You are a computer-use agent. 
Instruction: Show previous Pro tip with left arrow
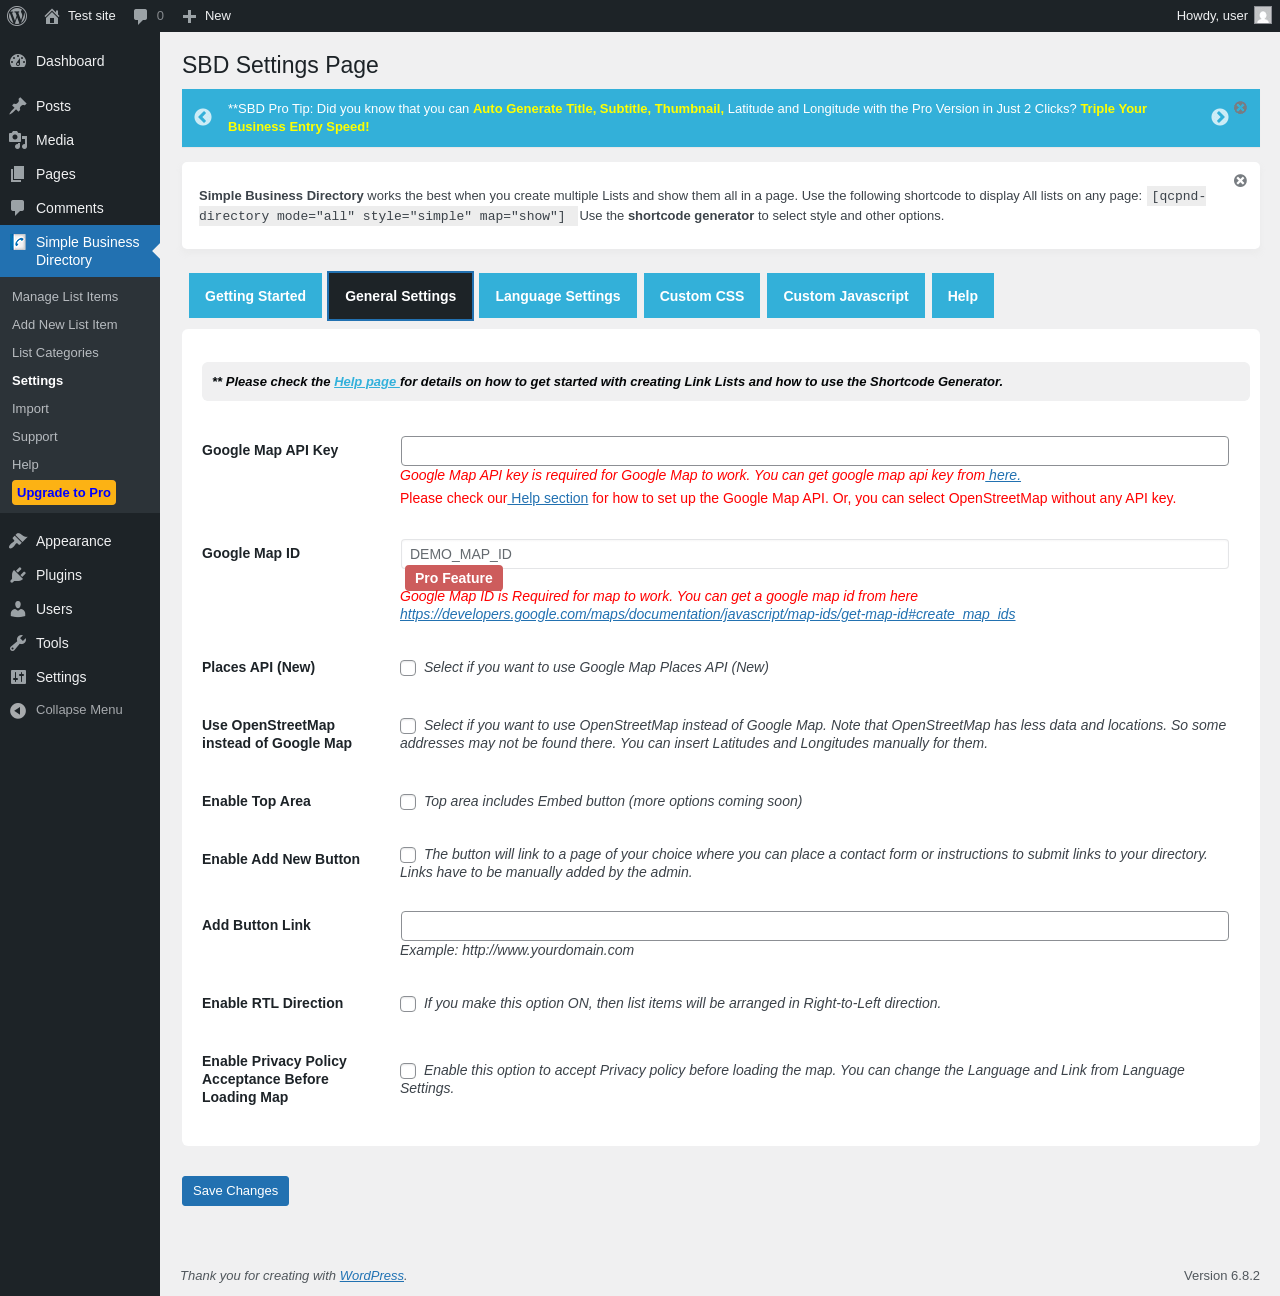coord(203,117)
